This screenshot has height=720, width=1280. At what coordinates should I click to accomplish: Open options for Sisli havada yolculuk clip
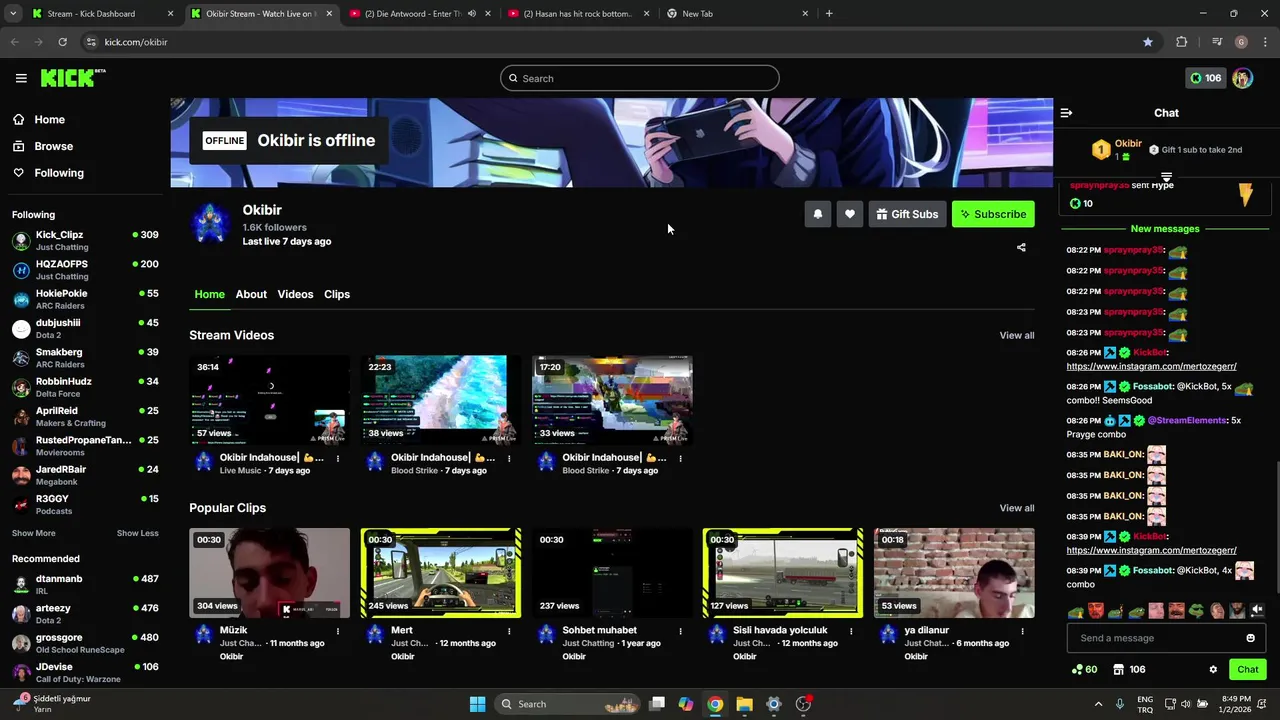[851, 632]
